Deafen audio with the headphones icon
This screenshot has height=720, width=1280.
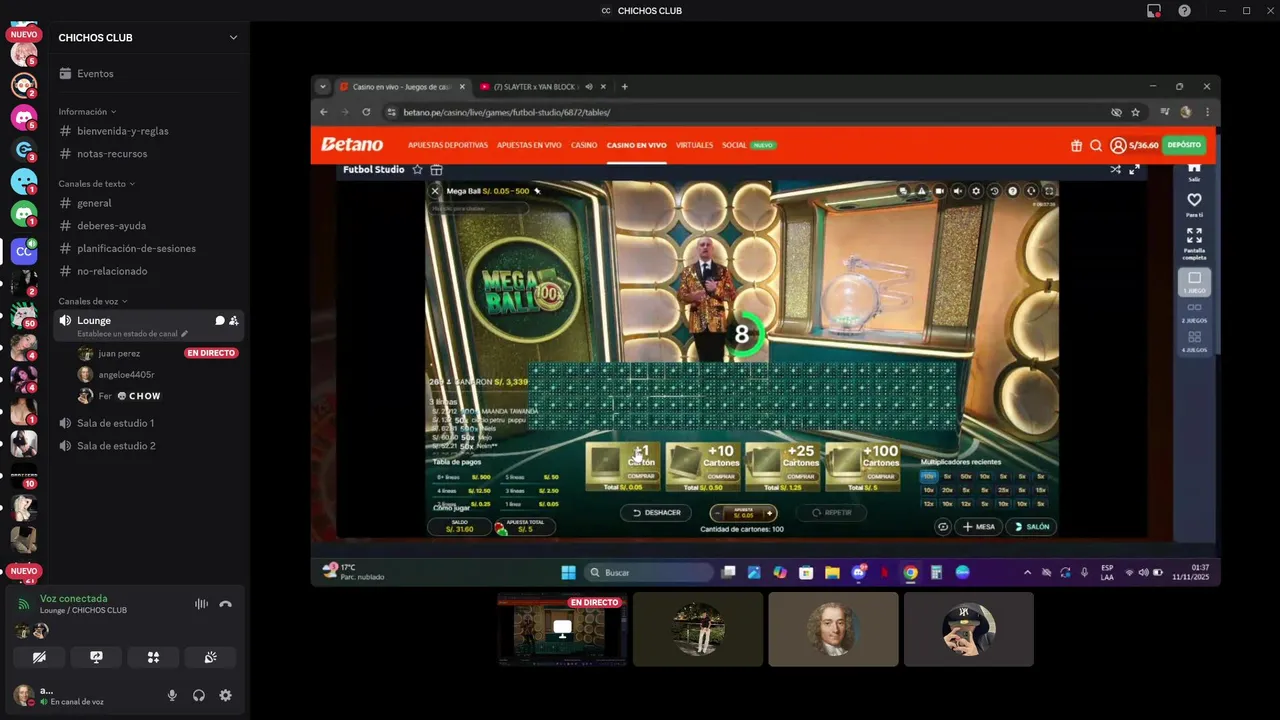pyautogui.click(x=199, y=696)
